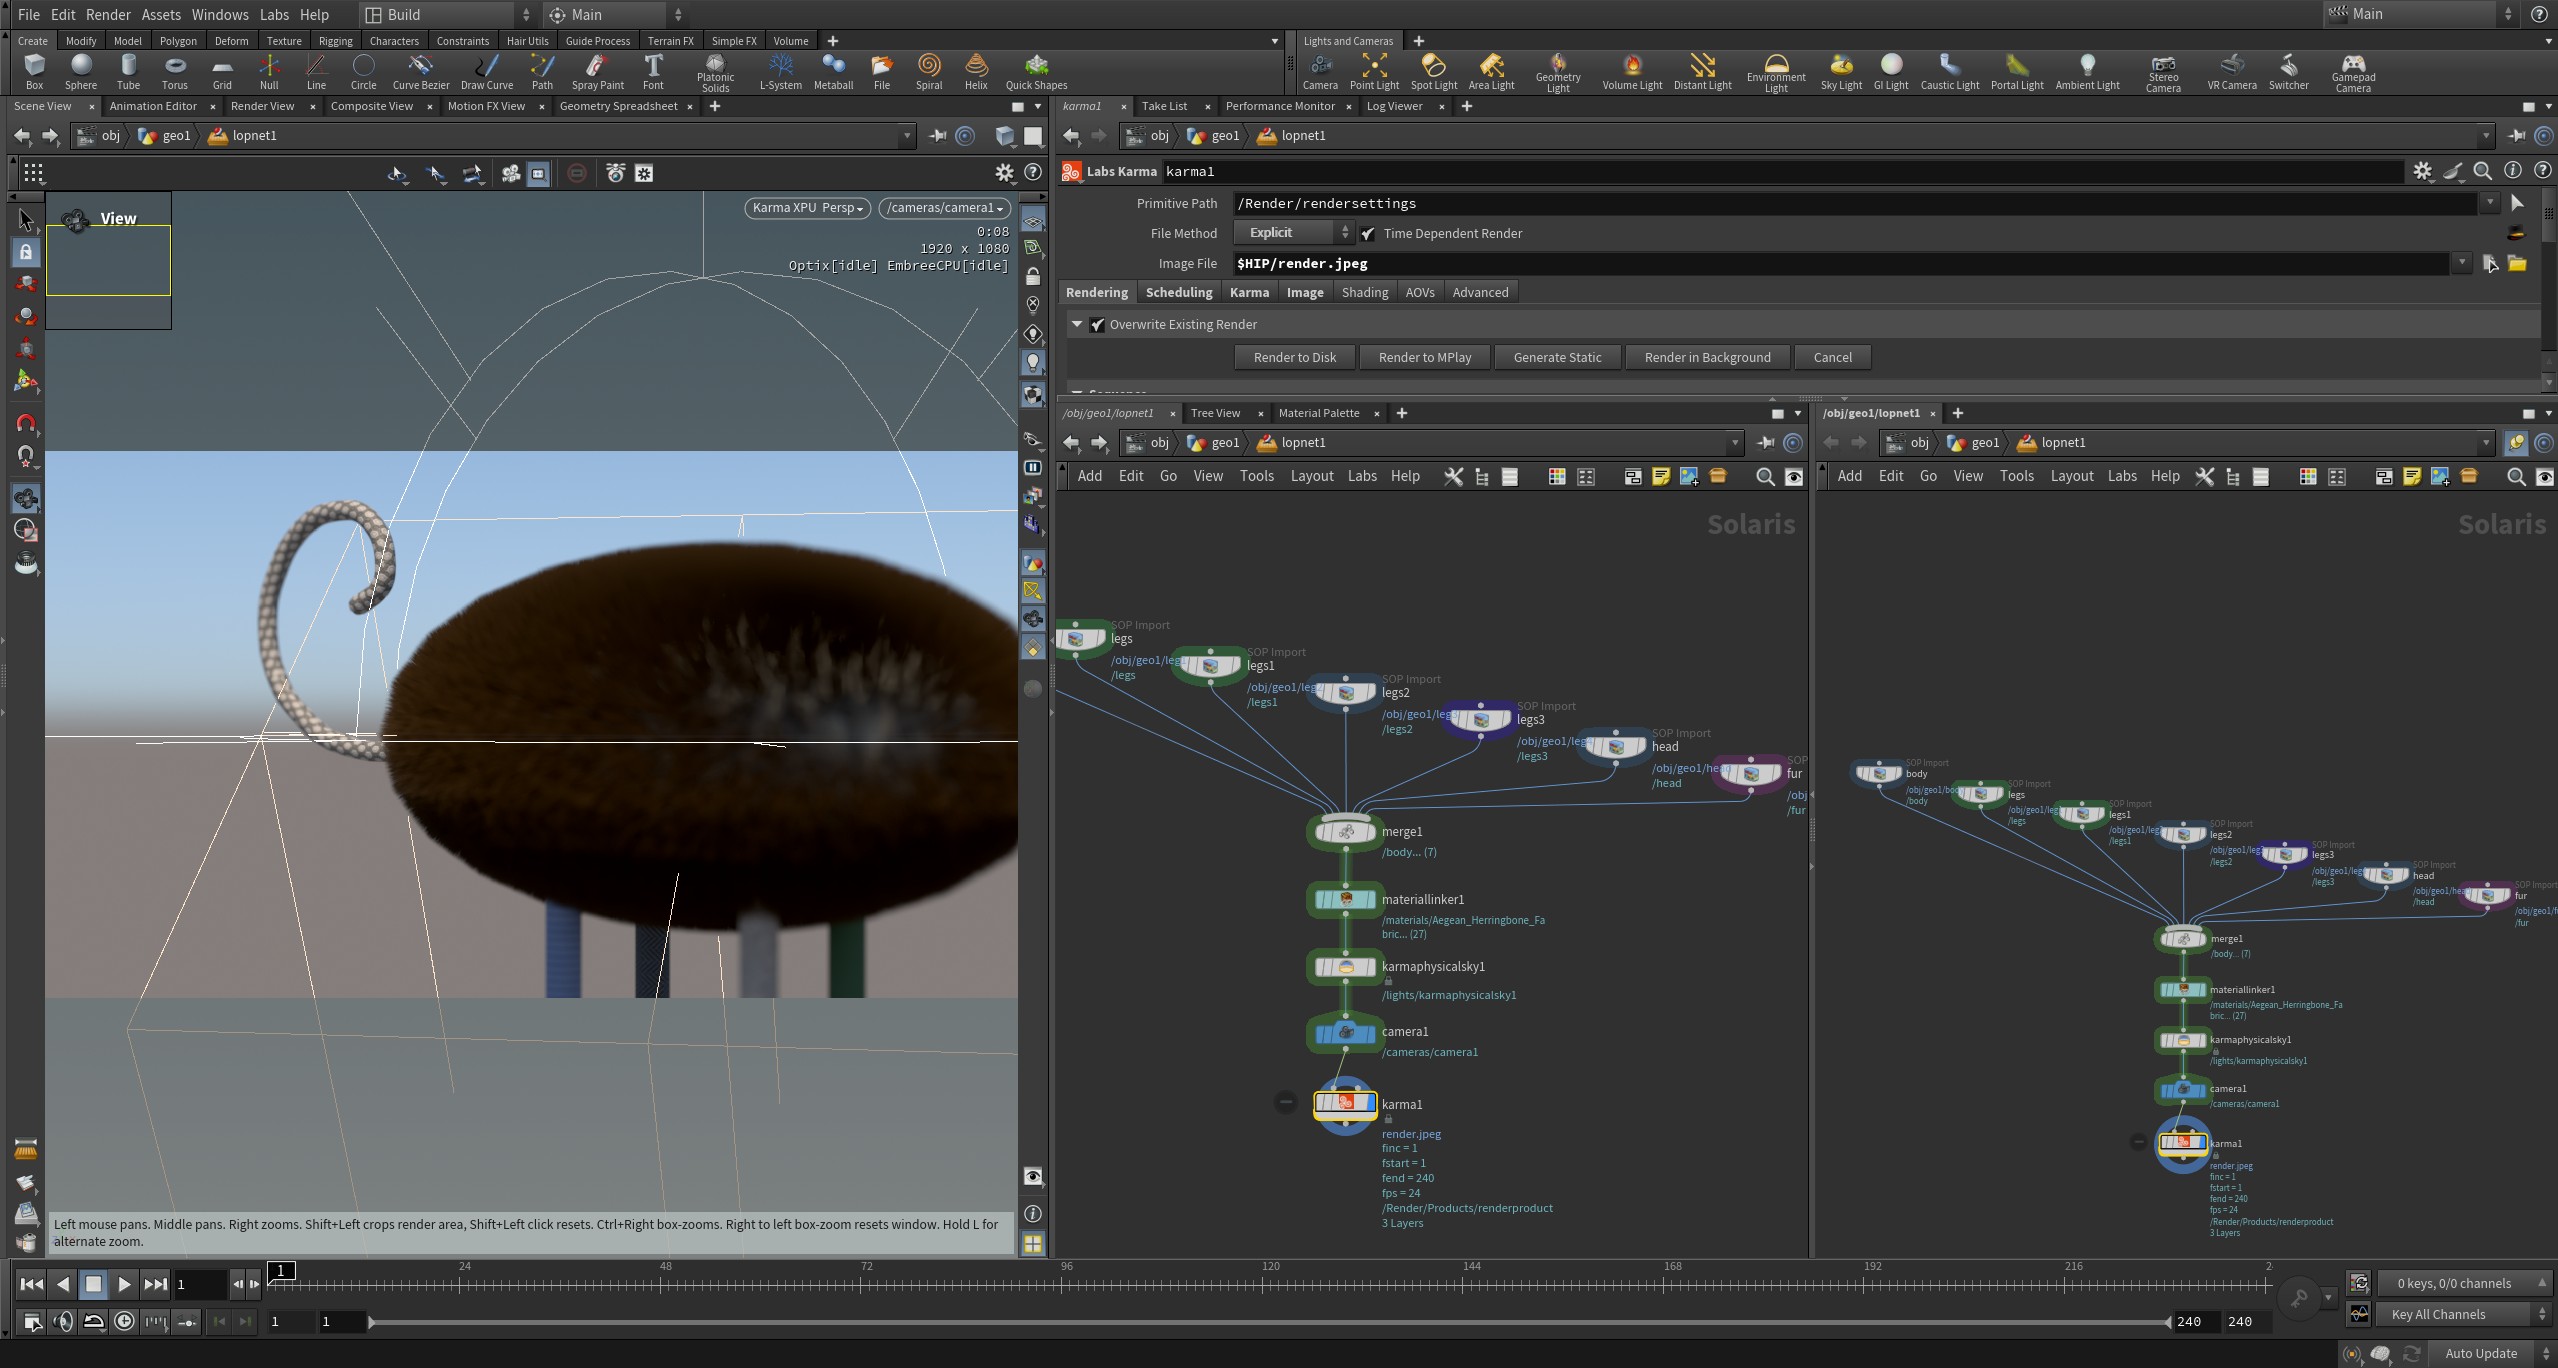The height and width of the screenshot is (1368, 2558).
Task: Add a Spot Light
Action: click(1434, 71)
